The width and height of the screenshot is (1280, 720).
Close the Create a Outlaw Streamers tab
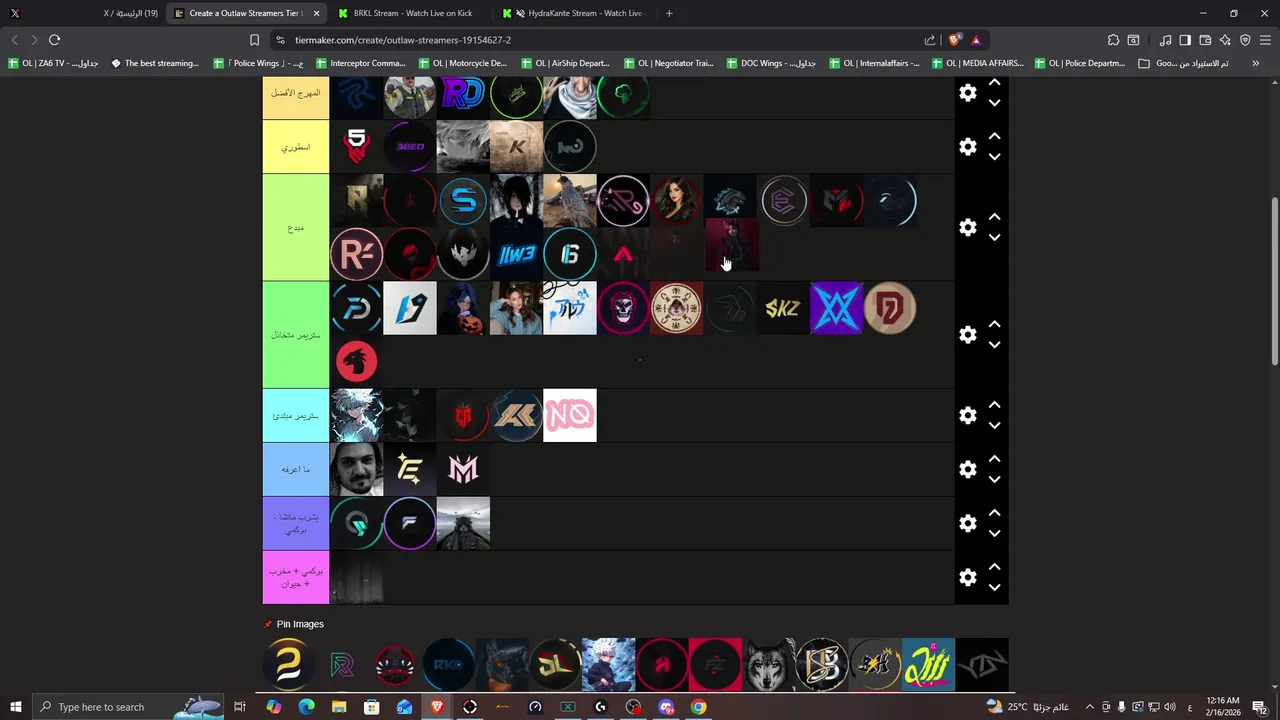pos(317,13)
